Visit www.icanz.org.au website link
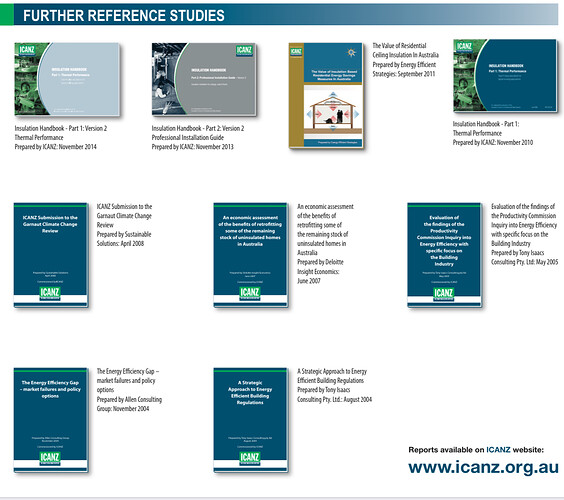The image size is (564, 500). click(483, 467)
